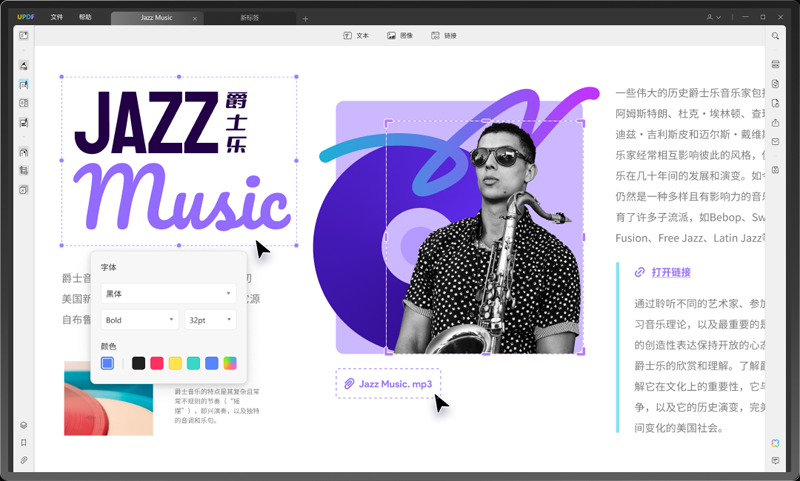Pick the yellow color swatch
Viewport: 800px width, 481px height.
(175, 363)
